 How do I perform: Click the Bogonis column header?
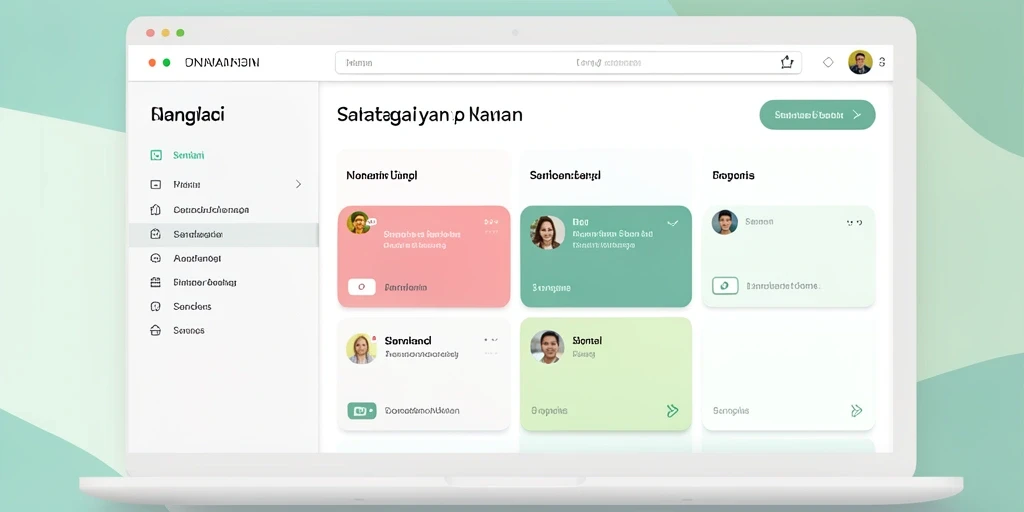(x=733, y=175)
